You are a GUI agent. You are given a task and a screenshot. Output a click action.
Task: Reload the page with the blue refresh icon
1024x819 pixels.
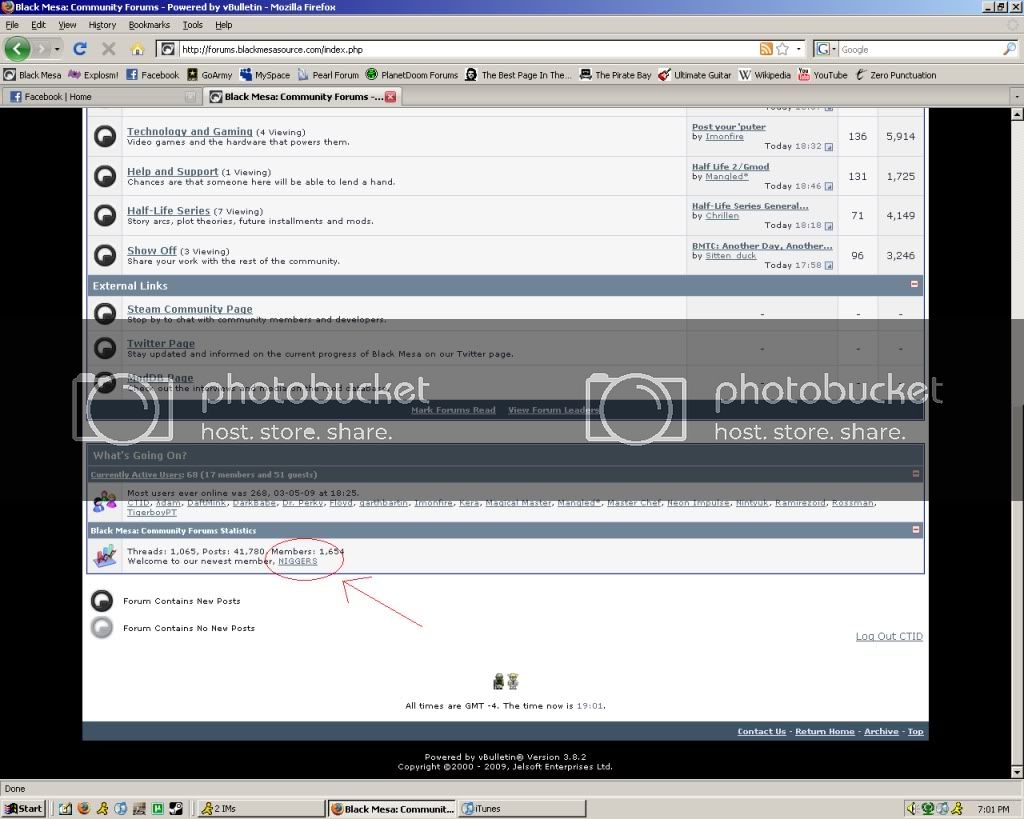tap(80, 49)
